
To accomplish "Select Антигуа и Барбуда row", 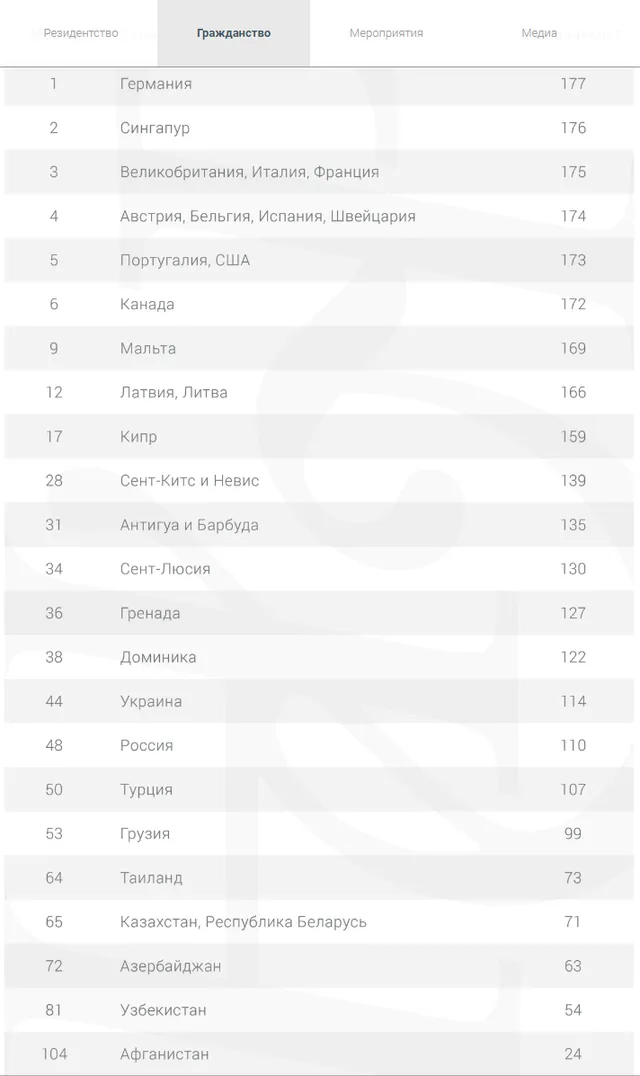I will point(189,525).
